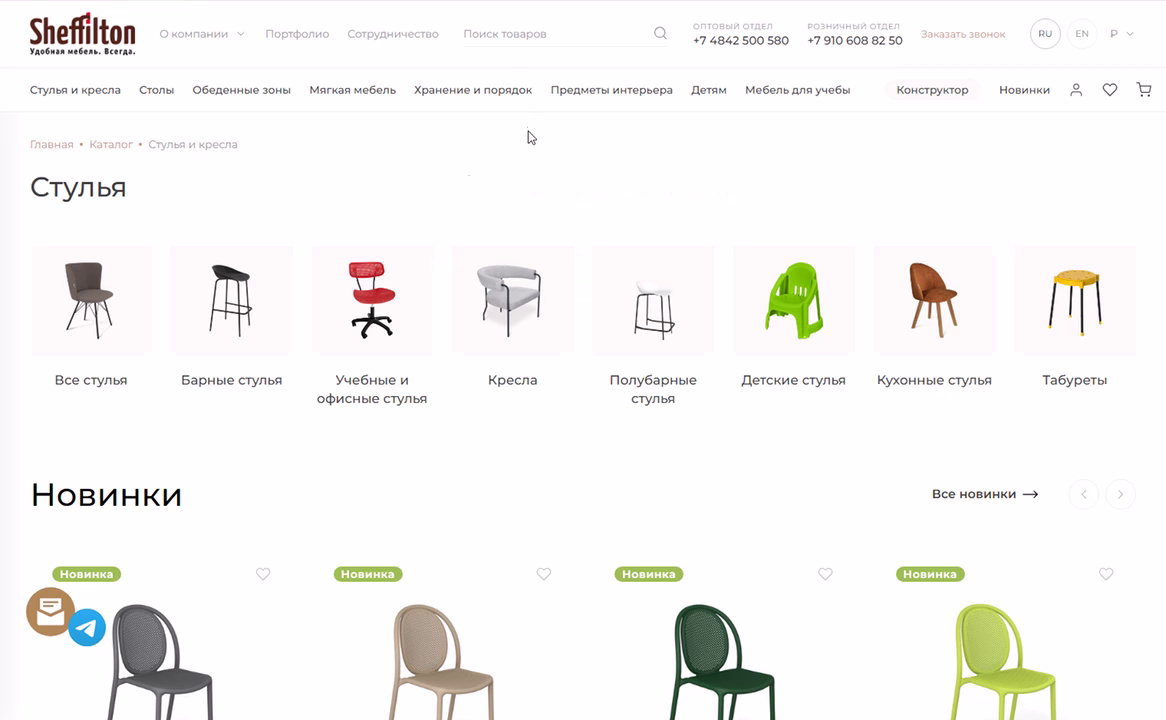Go to the next Новинки slide arrow
The width and height of the screenshot is (1166, 720).
1120,494
